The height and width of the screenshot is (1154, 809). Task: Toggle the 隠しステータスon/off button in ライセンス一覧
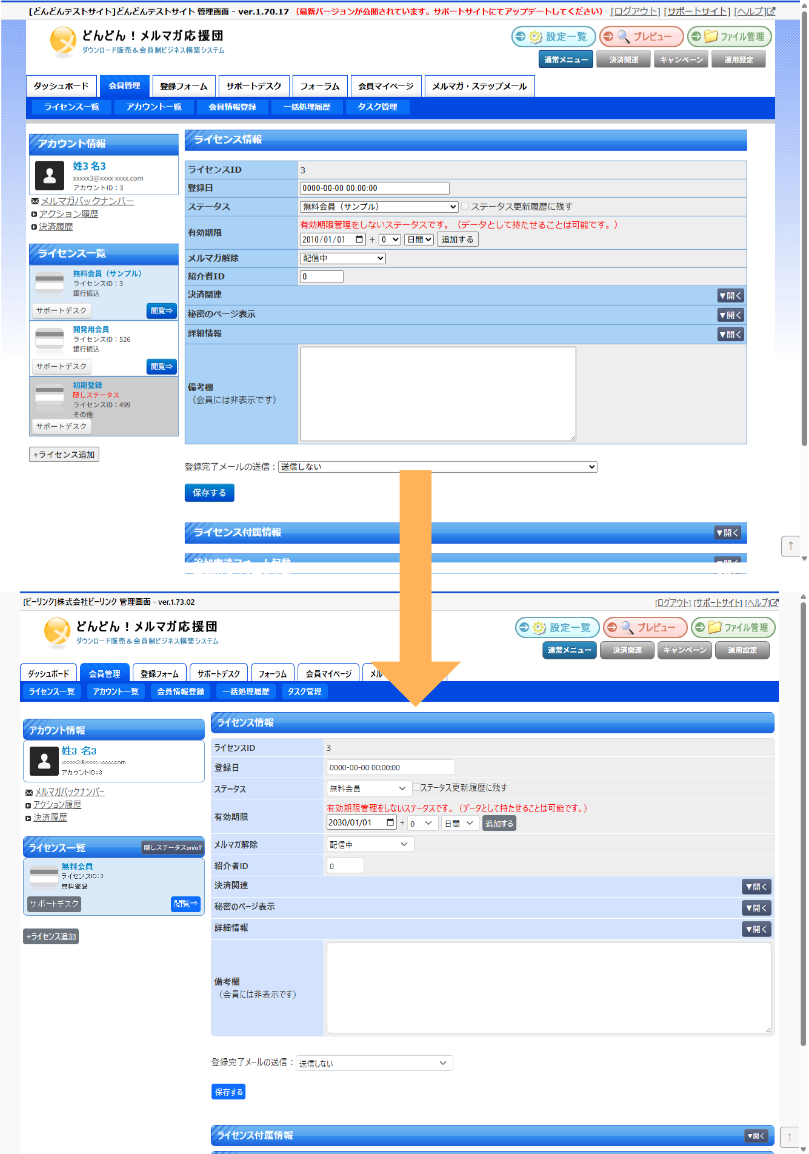[172, 848]
